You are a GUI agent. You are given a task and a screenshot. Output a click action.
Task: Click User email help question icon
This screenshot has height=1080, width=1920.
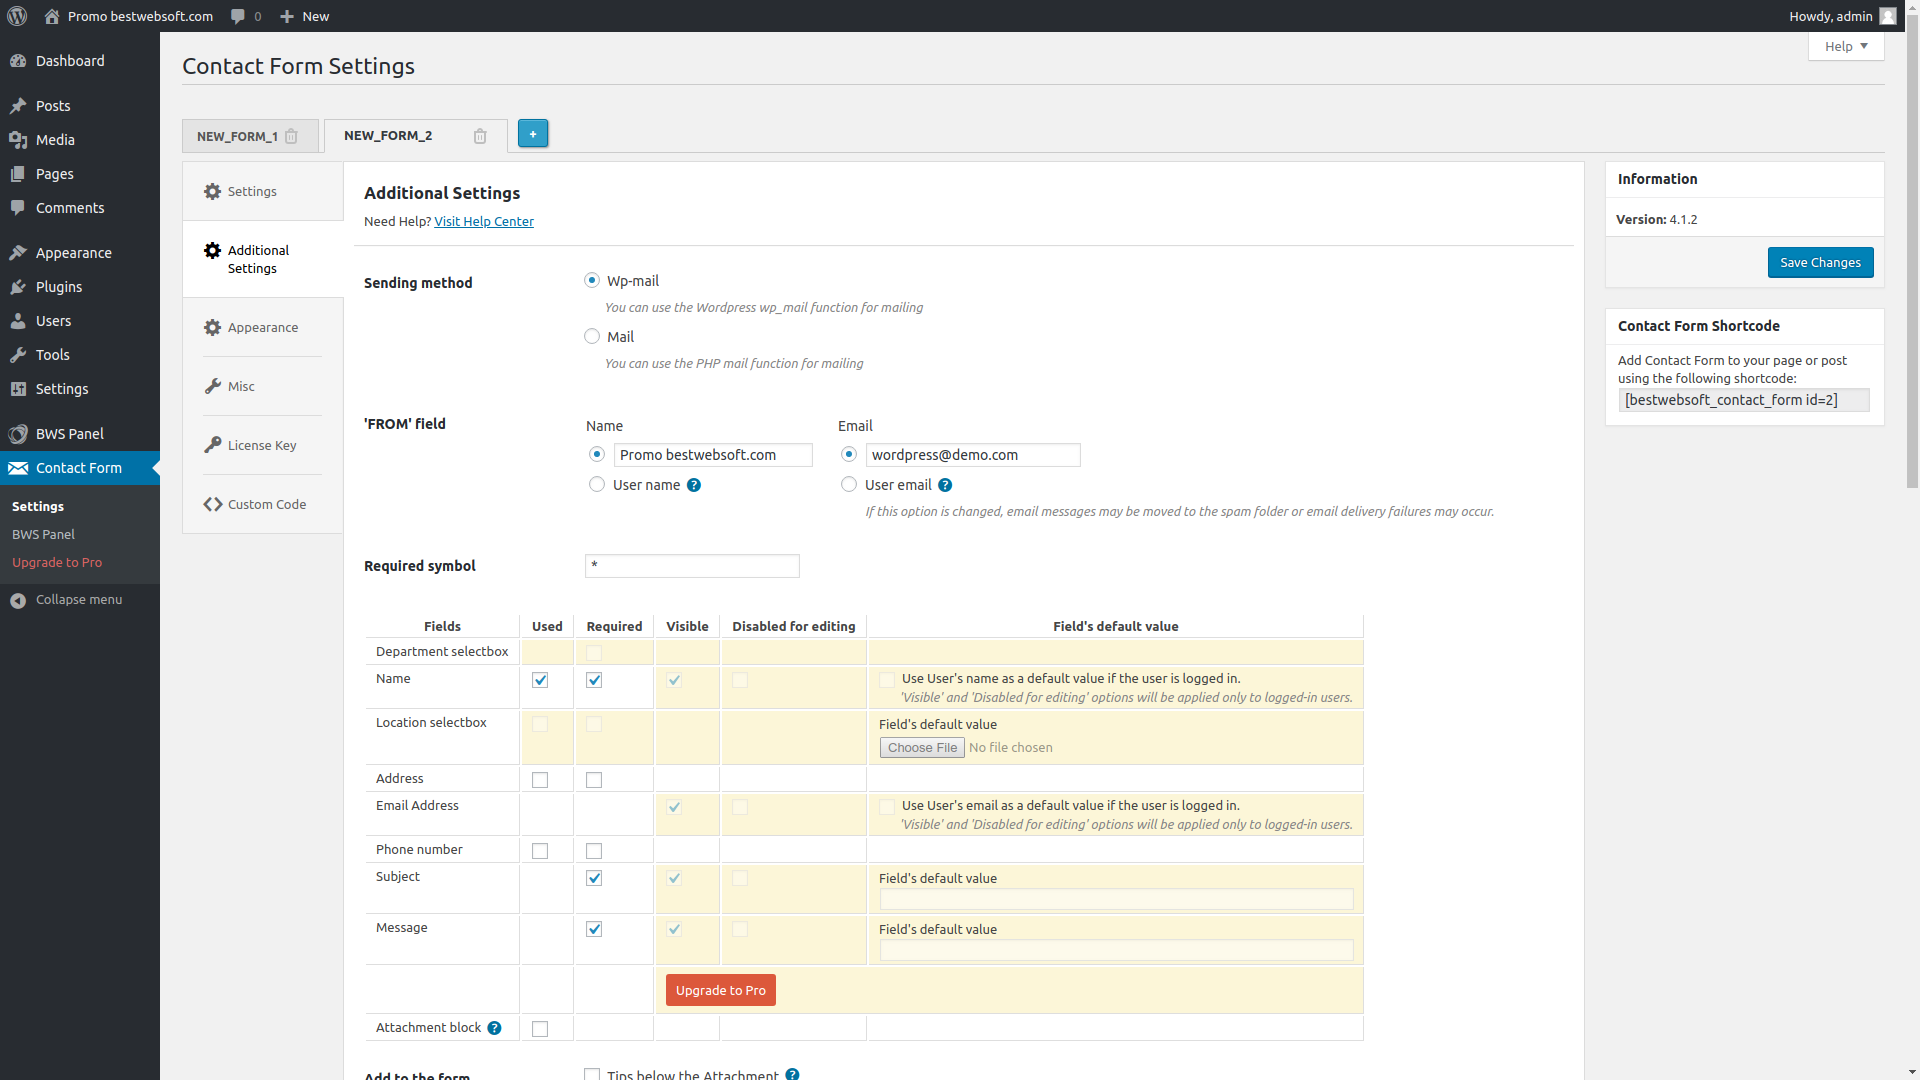click(945, 485)
